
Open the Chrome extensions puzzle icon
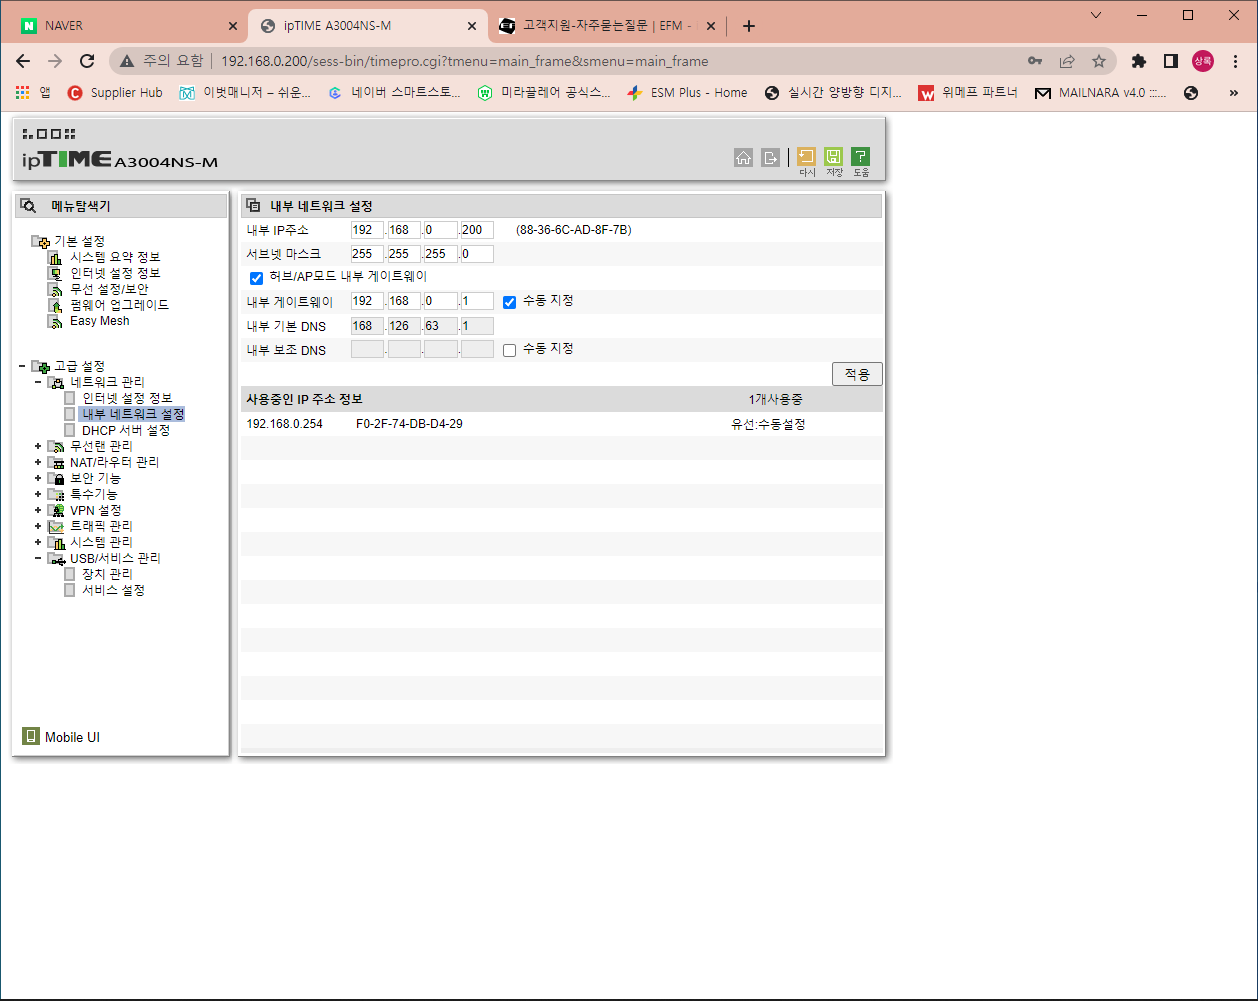1138,61
